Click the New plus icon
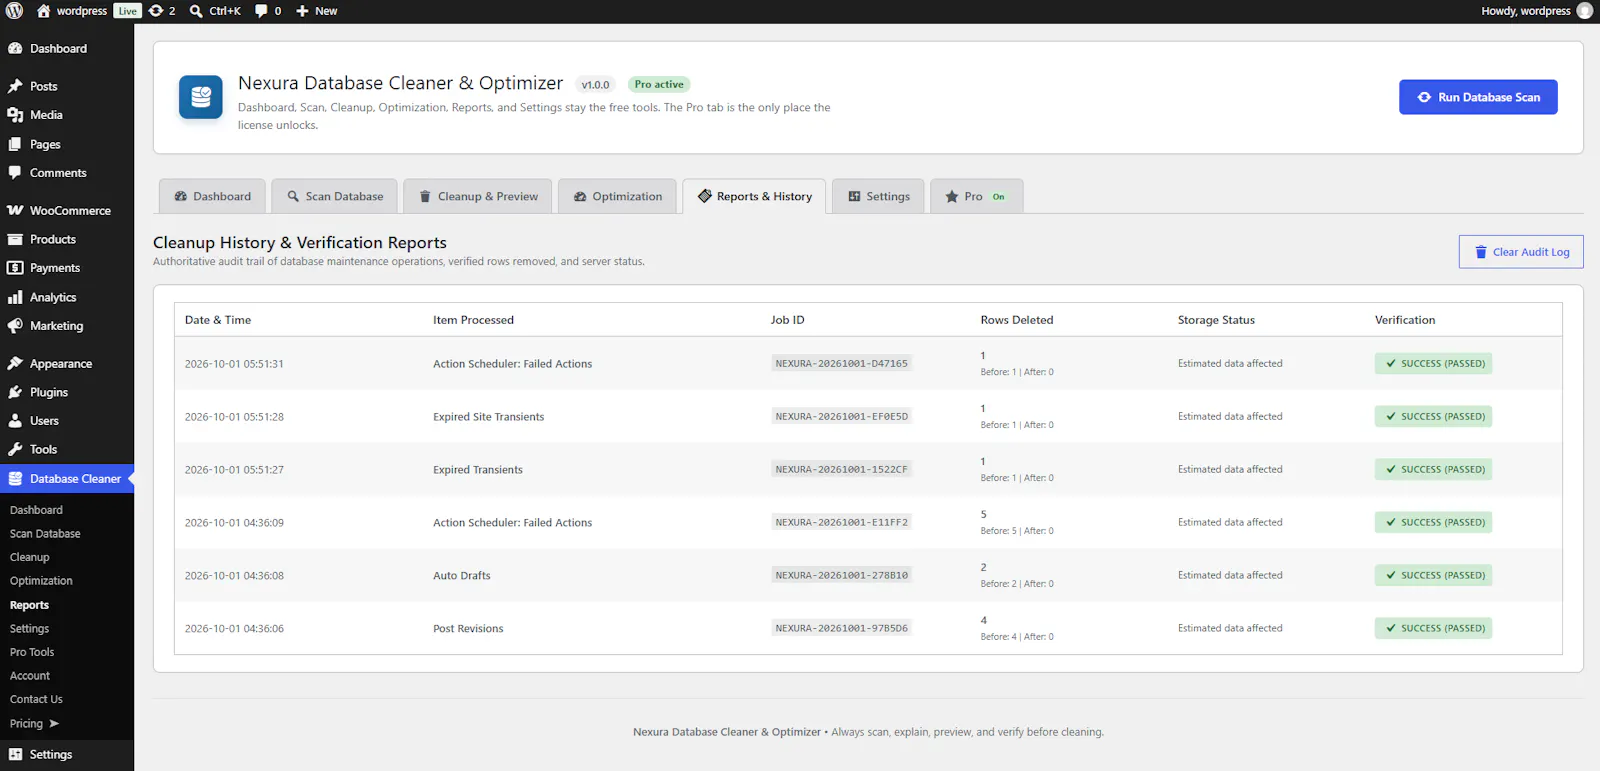1600x771 pixels. (x=302, y=11)
